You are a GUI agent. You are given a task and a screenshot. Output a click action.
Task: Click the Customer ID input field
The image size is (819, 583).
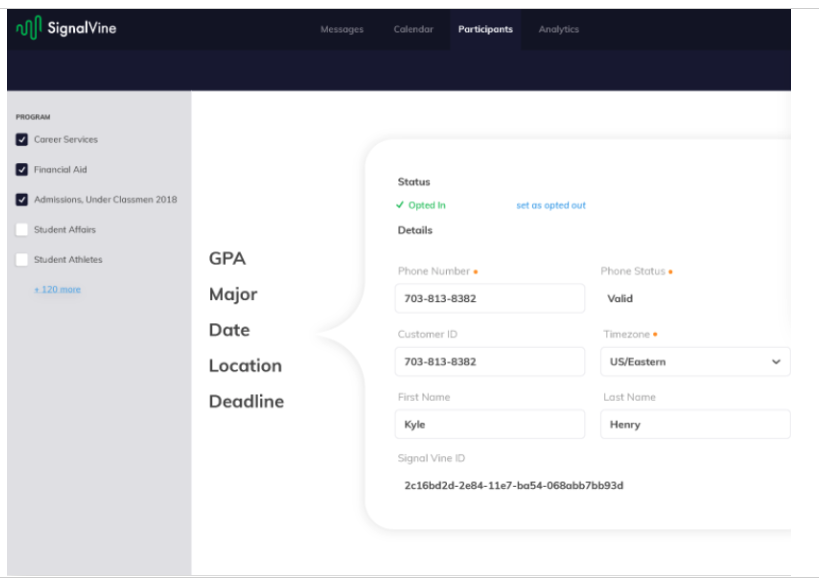coord(490,361)
